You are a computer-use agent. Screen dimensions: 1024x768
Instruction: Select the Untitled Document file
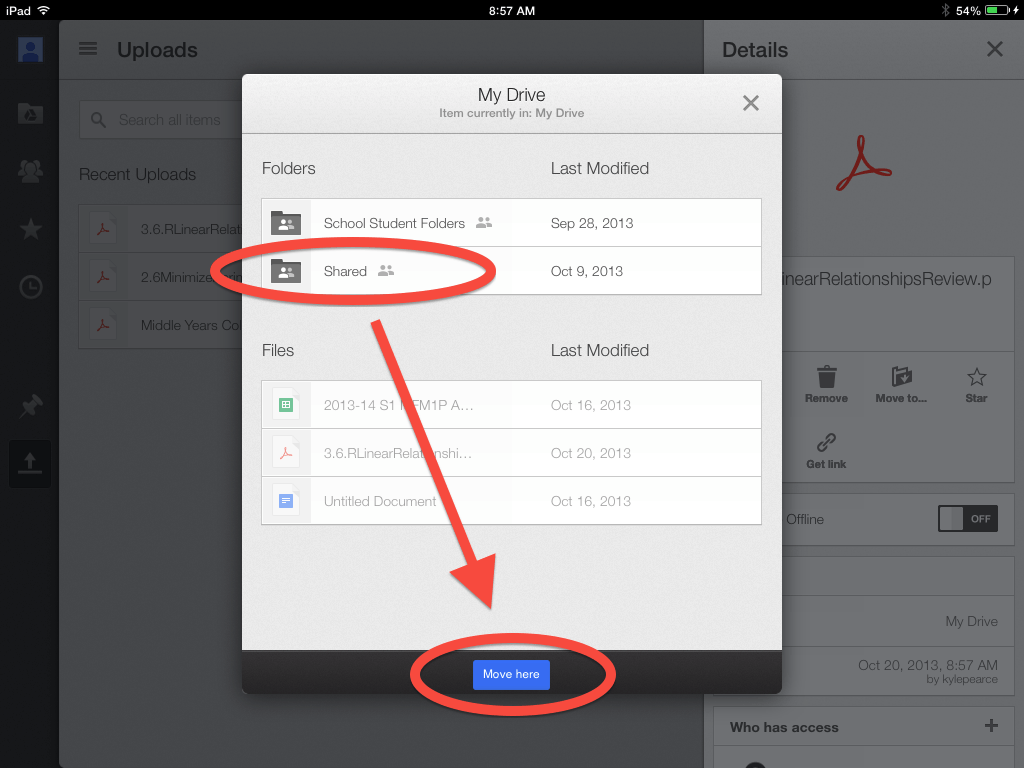click(x=380, y=501)
